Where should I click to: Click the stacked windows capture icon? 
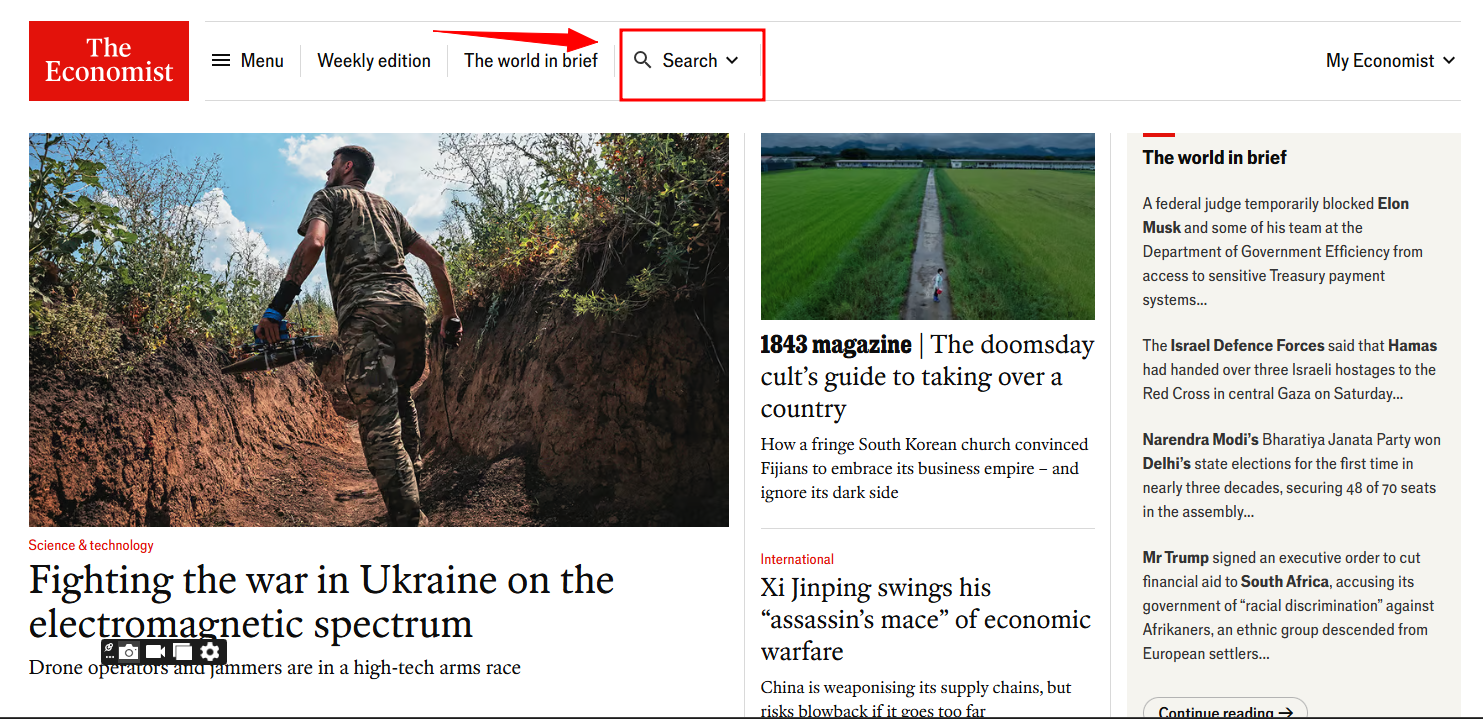point(182,652)
